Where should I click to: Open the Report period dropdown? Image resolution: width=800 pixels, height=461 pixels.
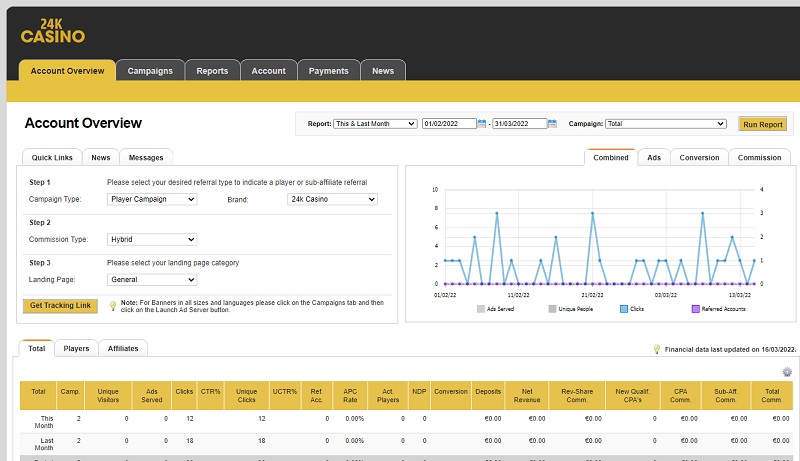click(x=375, y=123)
